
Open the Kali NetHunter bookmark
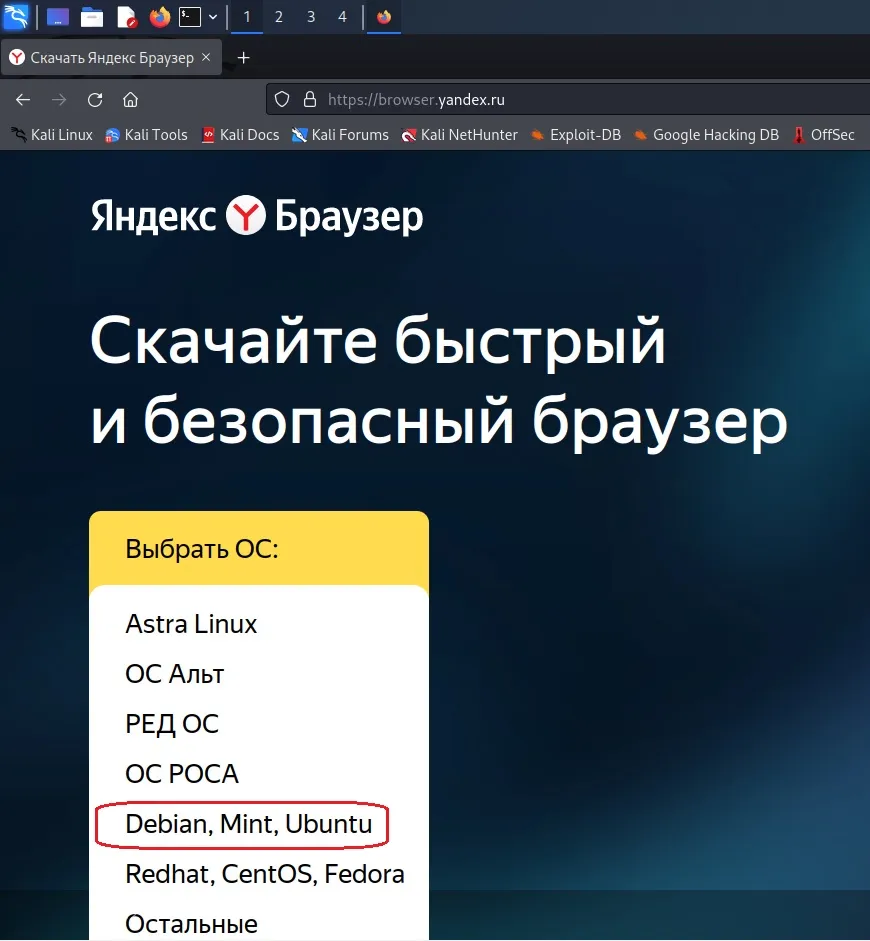pyautogui.click(x=460, y=135)
